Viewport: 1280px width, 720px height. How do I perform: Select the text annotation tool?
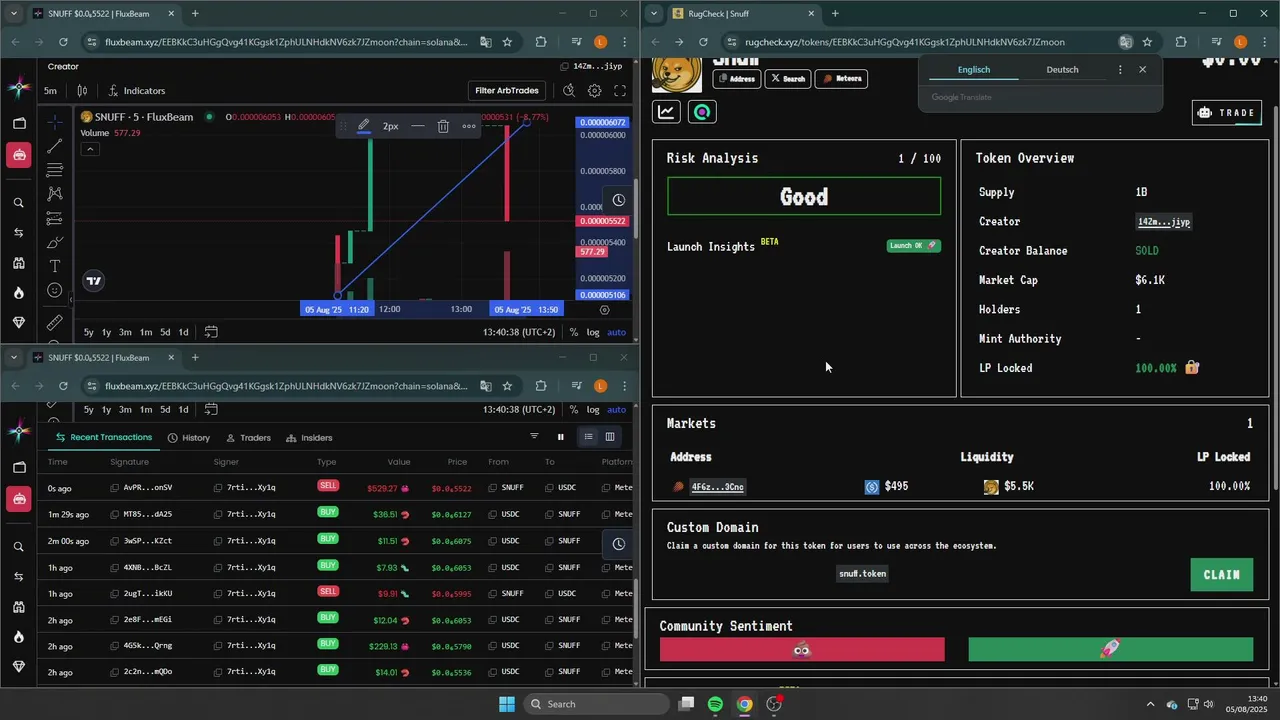55,266
